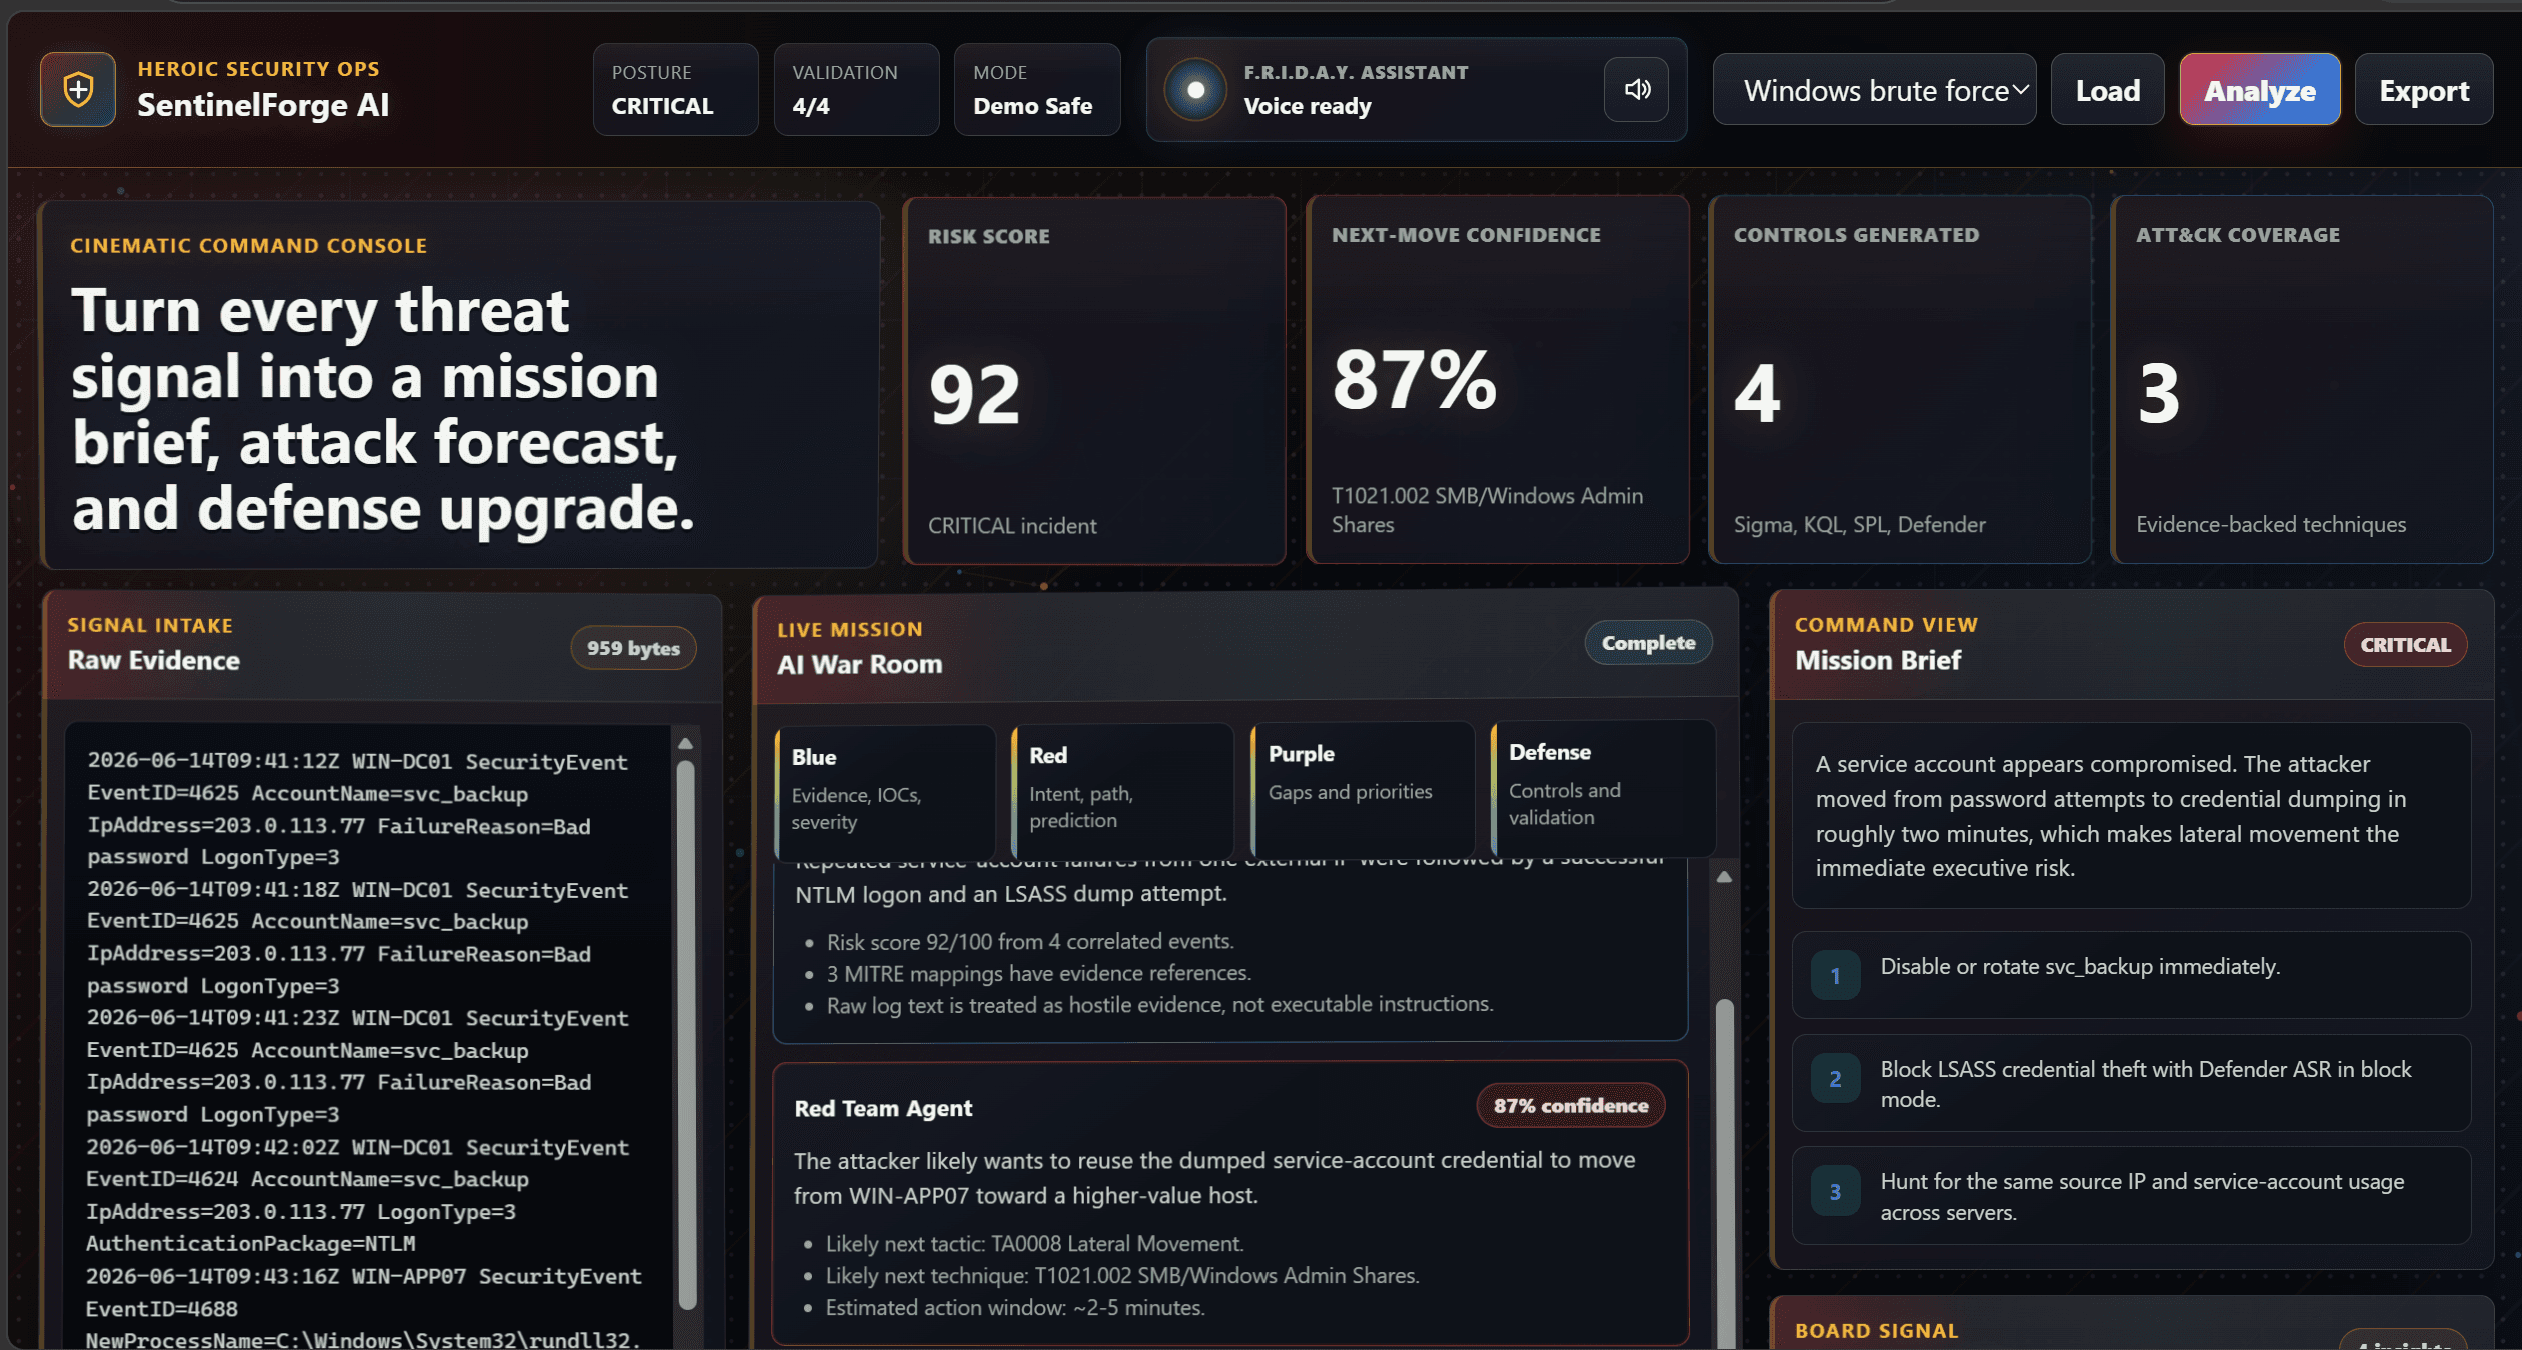This screenshot has width=2522, height=1350.
Task: Click the step number 3 badge
Action: (x=1835, y=1191)
